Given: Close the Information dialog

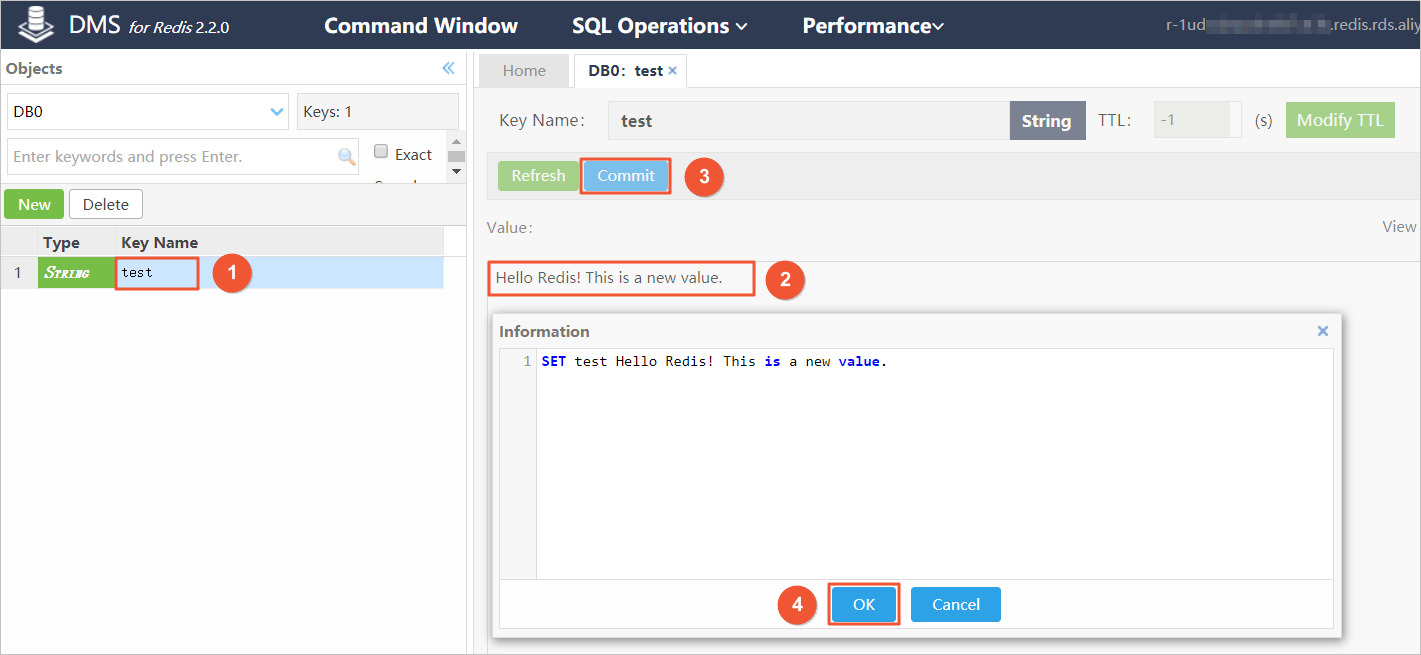Looking at the screenshot, I should [x=1323, y=331].
